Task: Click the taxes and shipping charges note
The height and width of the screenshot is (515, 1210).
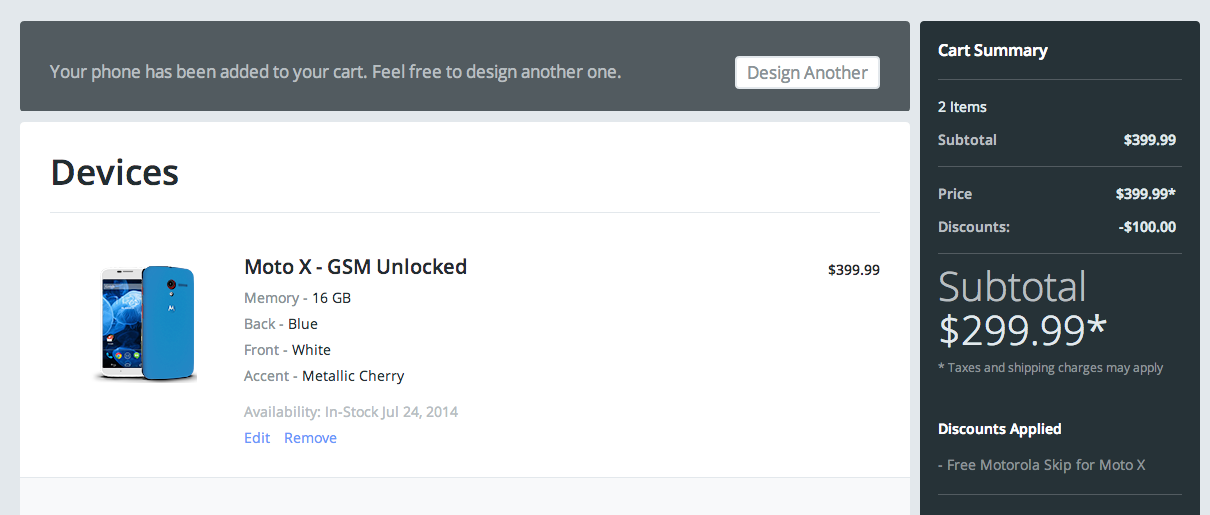Action: pos(1050,368)
